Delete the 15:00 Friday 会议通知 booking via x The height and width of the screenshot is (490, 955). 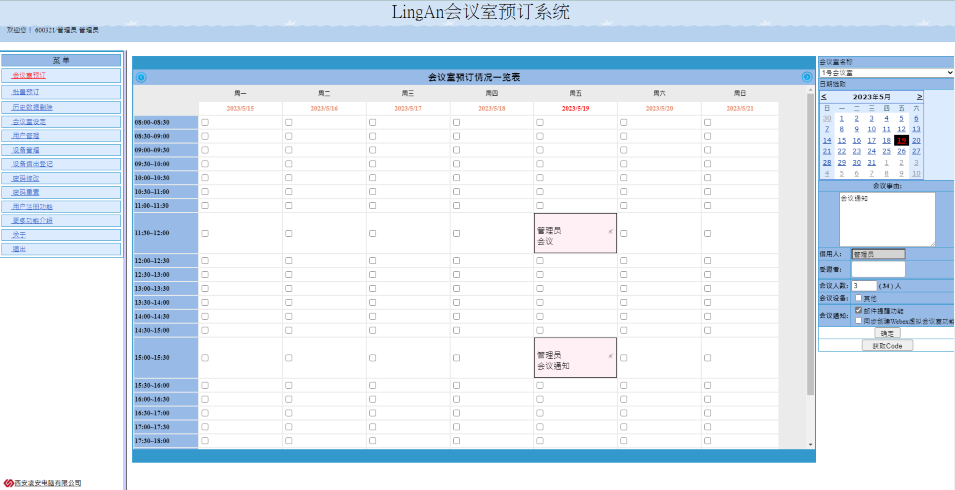pos(610,355)
